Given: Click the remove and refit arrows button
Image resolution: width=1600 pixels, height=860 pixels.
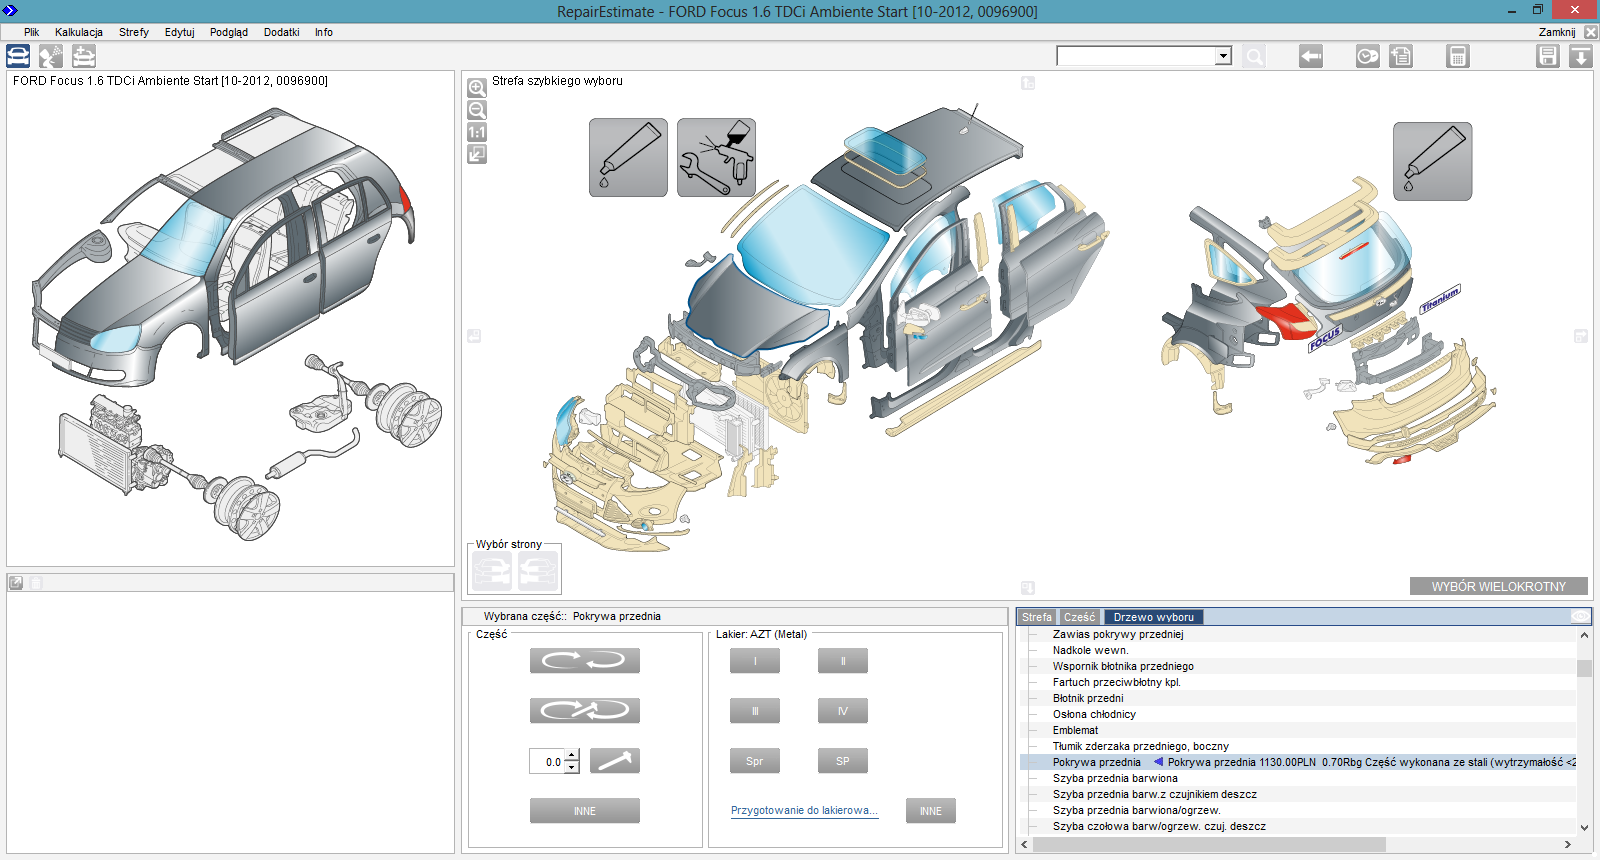Looking at the screenshot, I should pos(585,710).
